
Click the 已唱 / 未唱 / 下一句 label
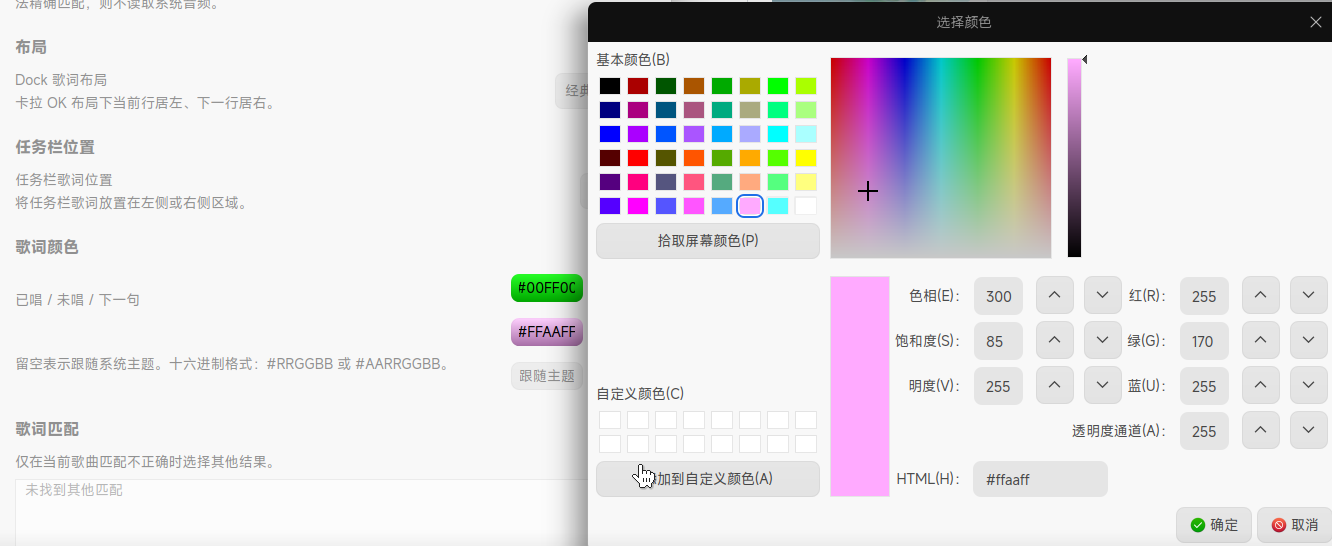click(x=78, y=300)
